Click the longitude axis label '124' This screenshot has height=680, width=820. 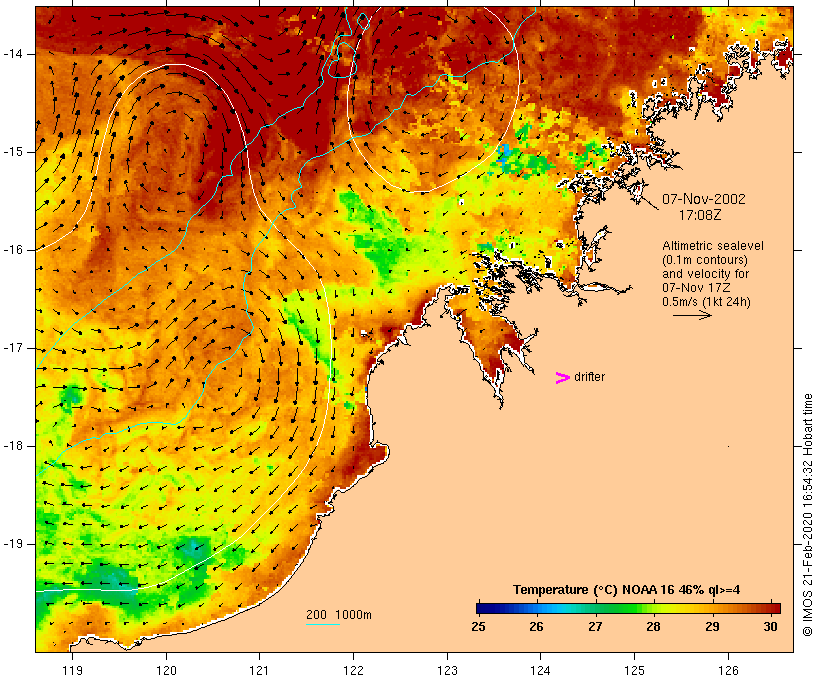pos(540,670)
